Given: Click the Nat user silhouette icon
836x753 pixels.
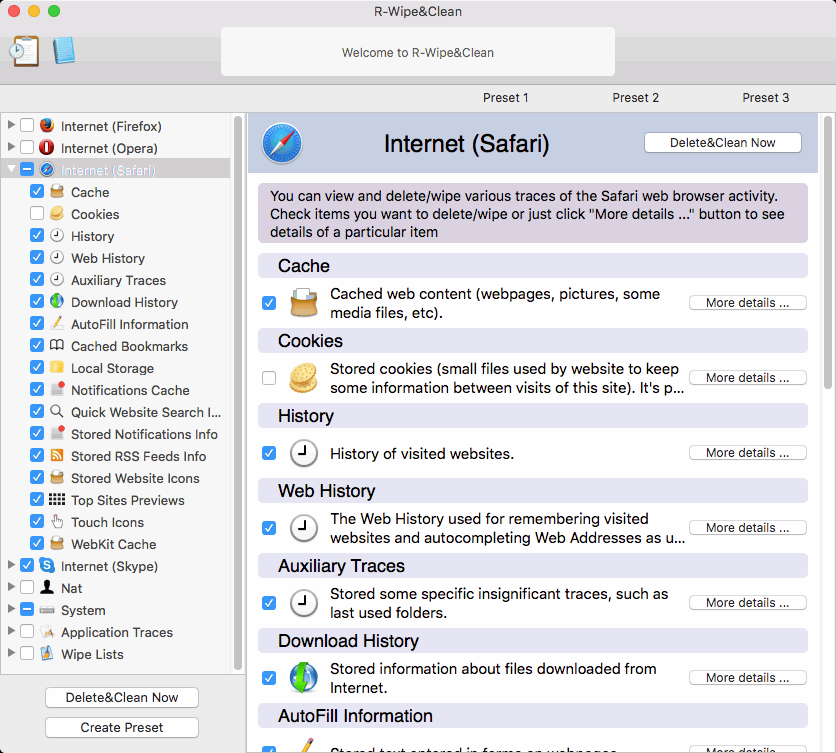Looking at the screenshot, I should point(47,587).
